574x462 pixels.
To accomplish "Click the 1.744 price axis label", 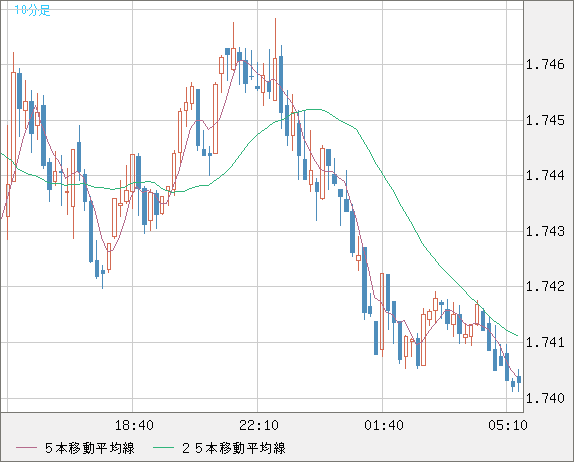I will (545, 175).
